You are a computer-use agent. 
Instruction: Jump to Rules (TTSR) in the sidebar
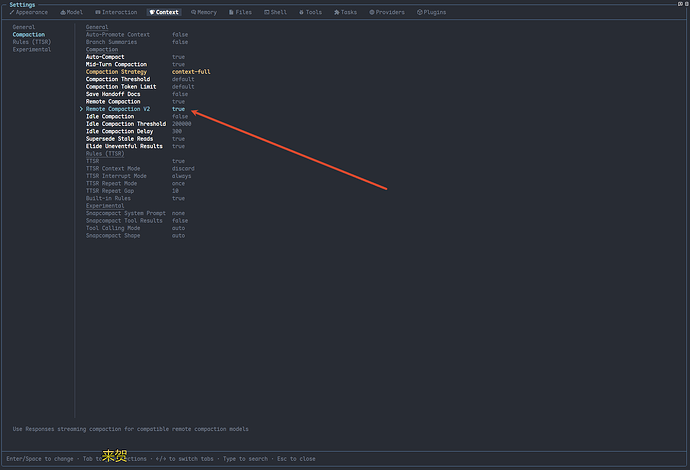tap(32, 42)
